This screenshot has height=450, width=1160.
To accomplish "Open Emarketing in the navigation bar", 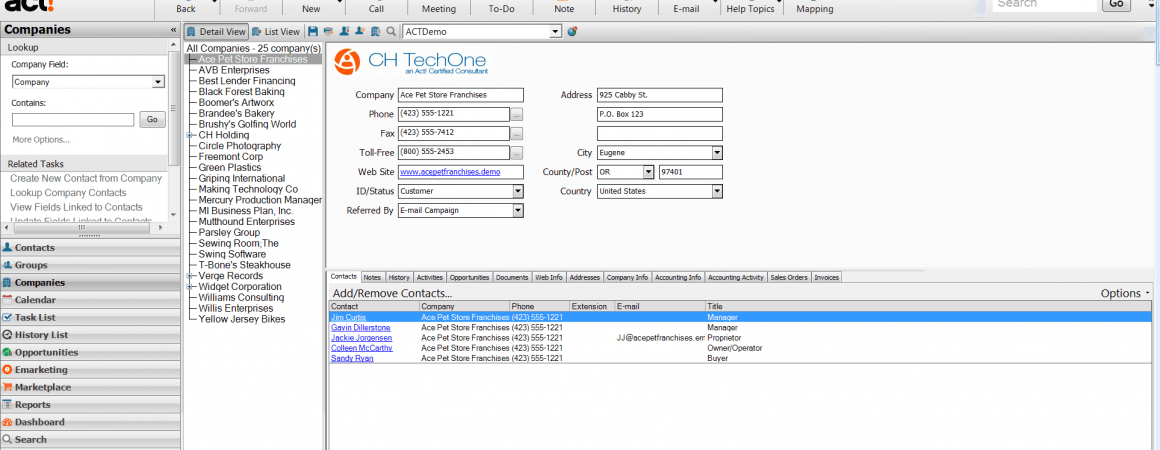I will [x=90, y=369].
